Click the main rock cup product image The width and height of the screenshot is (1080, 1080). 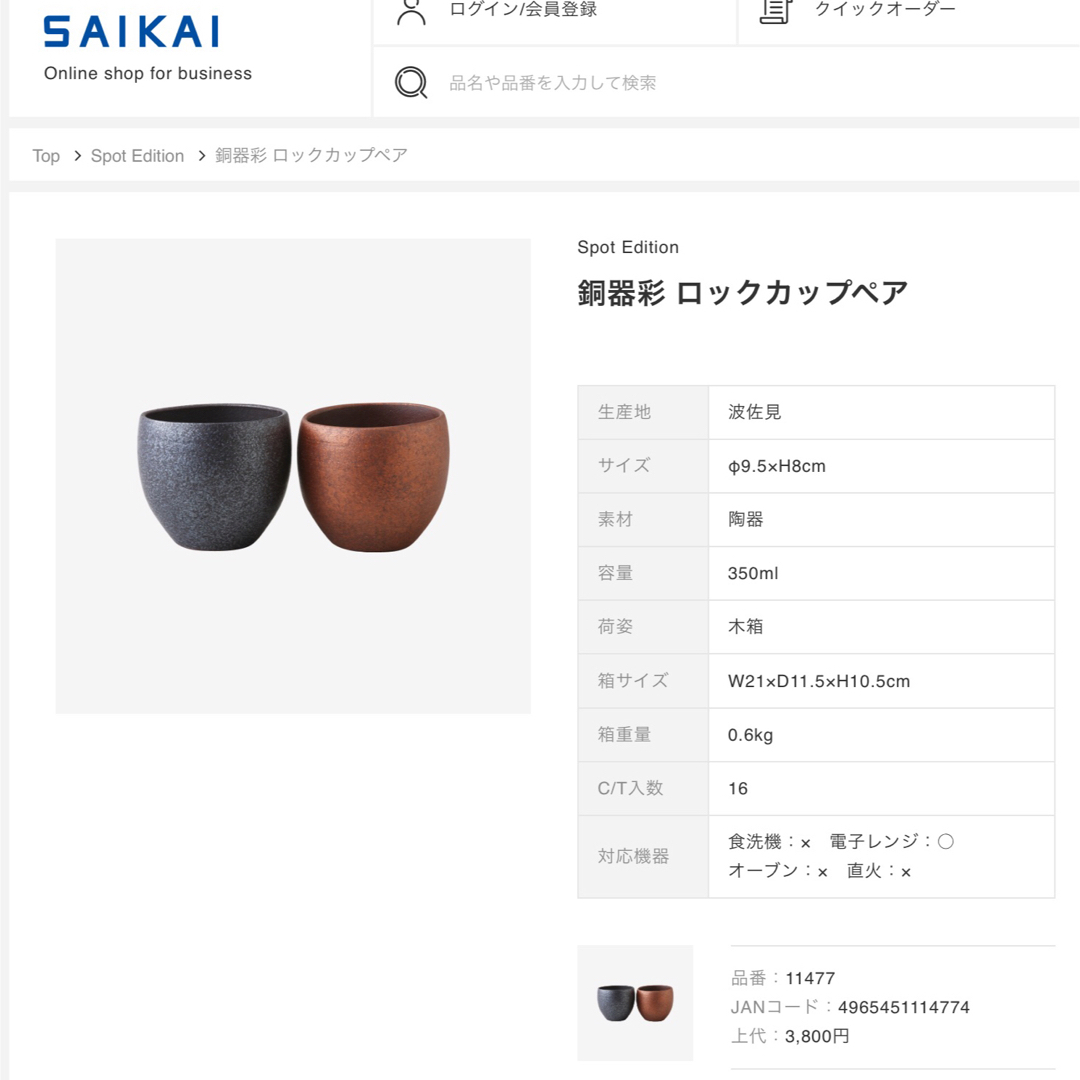[x=293, y=477]
